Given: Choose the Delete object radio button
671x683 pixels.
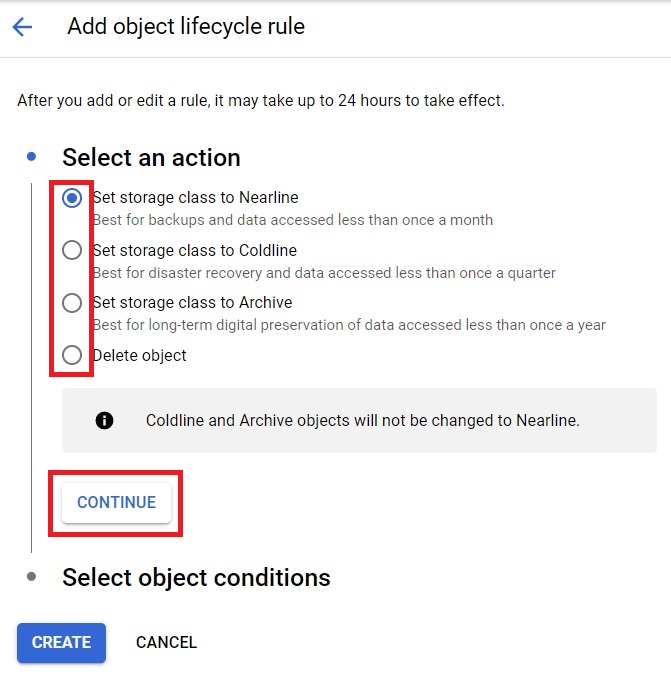Looking at the screenshot, I should click(x=72, y=355).
